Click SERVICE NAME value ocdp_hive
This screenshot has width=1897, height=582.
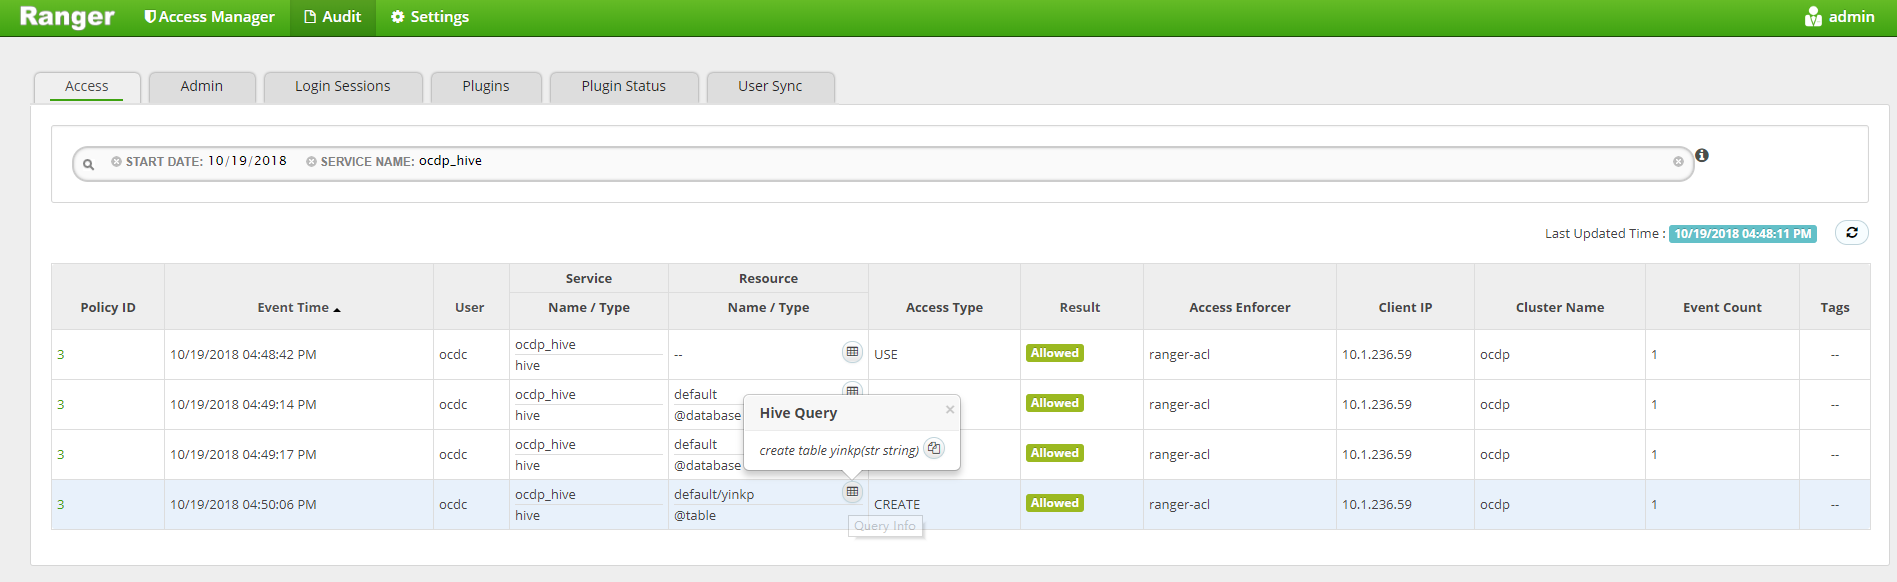450,161
